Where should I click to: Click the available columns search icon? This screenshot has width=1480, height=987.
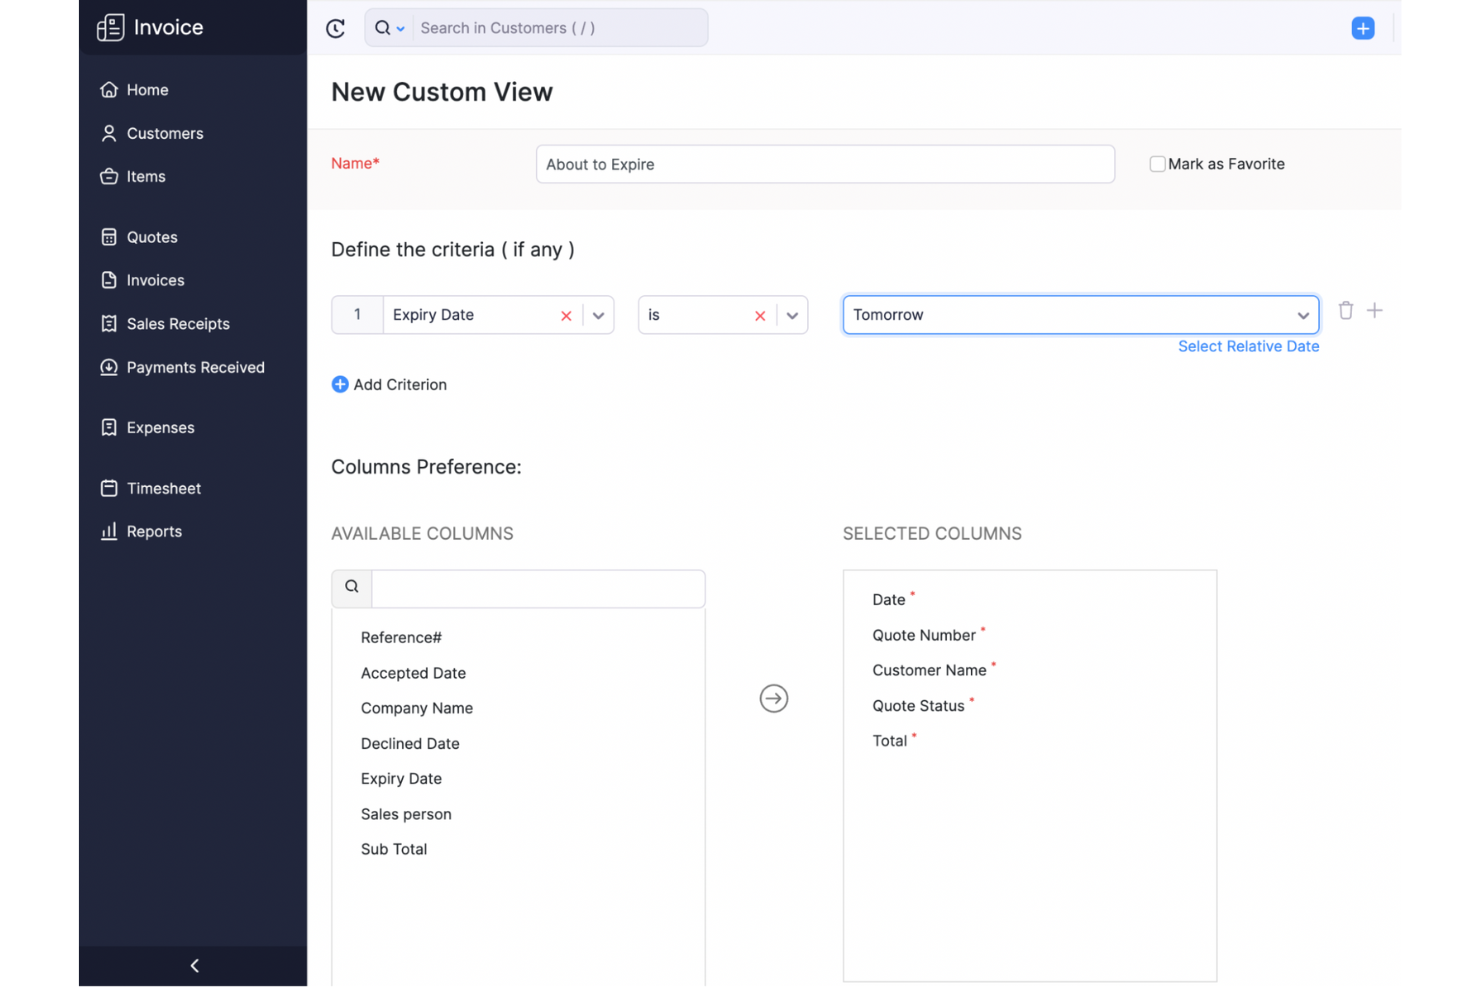tap(352, 587)
